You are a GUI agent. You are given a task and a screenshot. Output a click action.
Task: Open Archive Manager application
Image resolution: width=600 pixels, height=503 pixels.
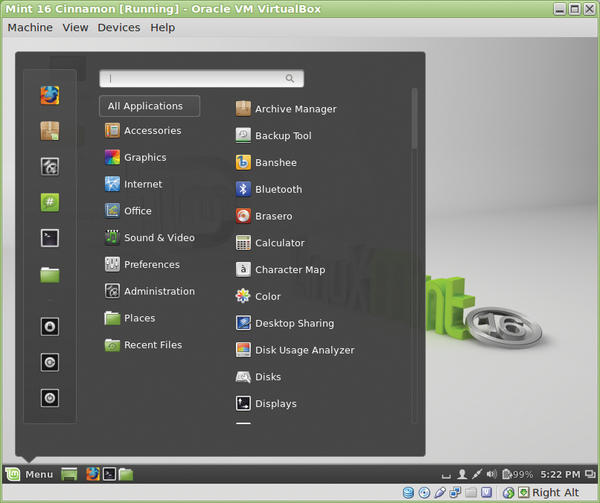286,109
